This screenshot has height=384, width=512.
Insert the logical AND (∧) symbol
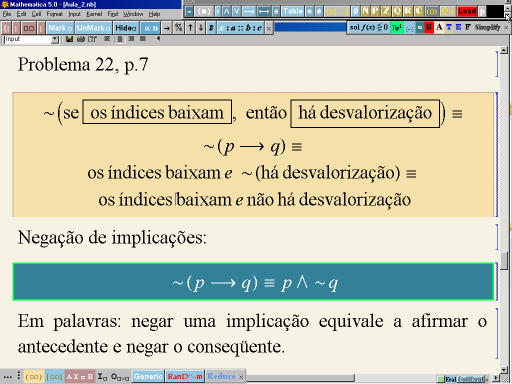coord(227,11)
